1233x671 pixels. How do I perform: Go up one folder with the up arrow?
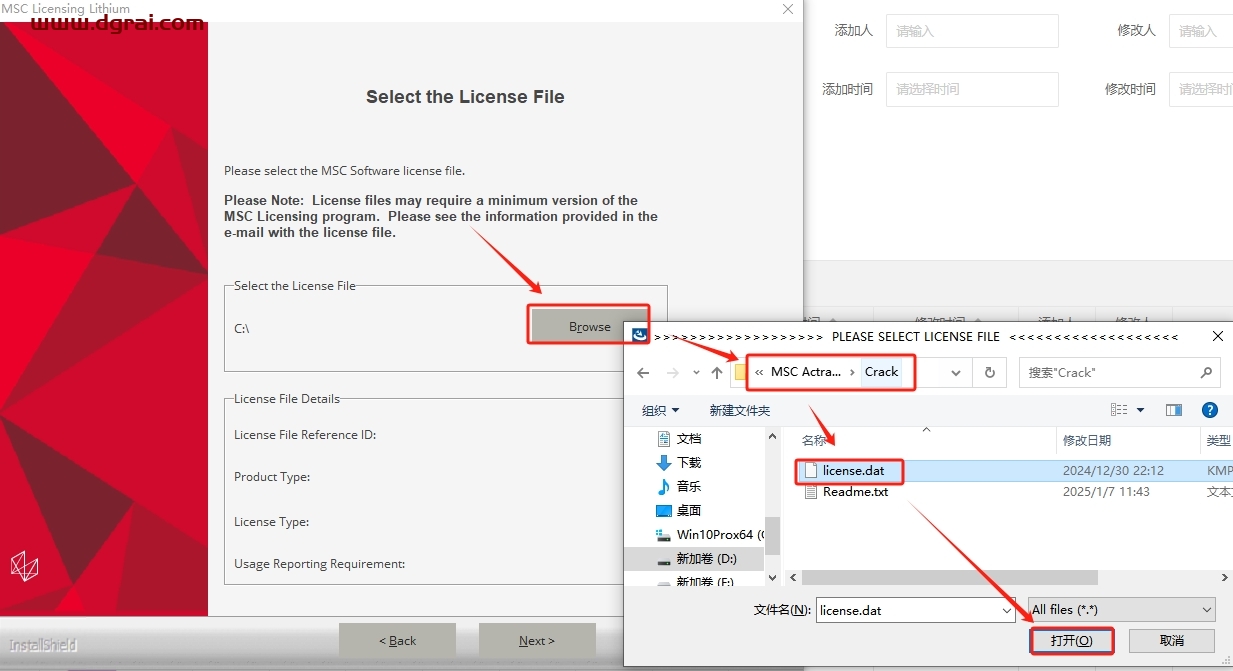[717, 372]
